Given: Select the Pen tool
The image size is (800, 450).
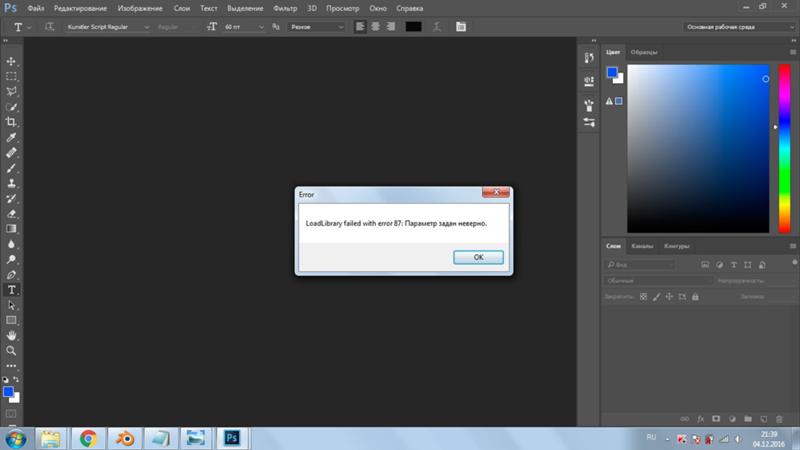Looking at the screenshot, I should pyautogui.click(x=11, y=274).
